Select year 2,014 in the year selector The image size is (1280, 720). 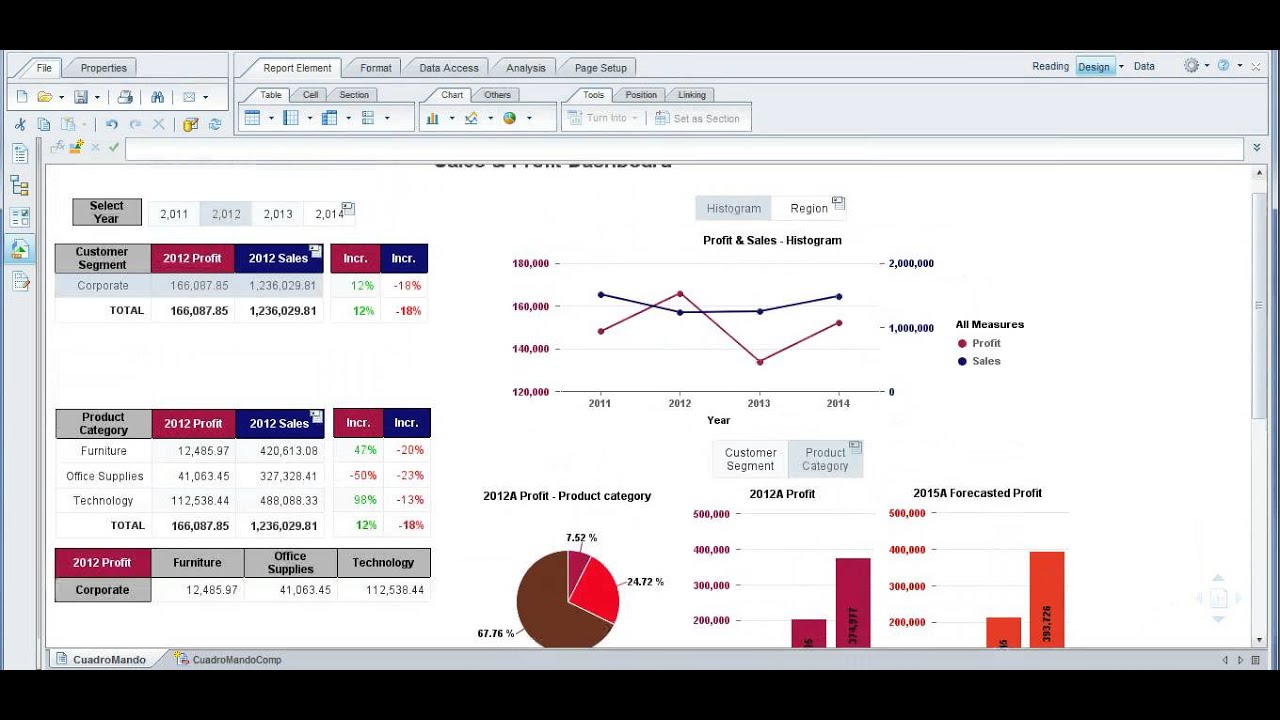(329, 214)
